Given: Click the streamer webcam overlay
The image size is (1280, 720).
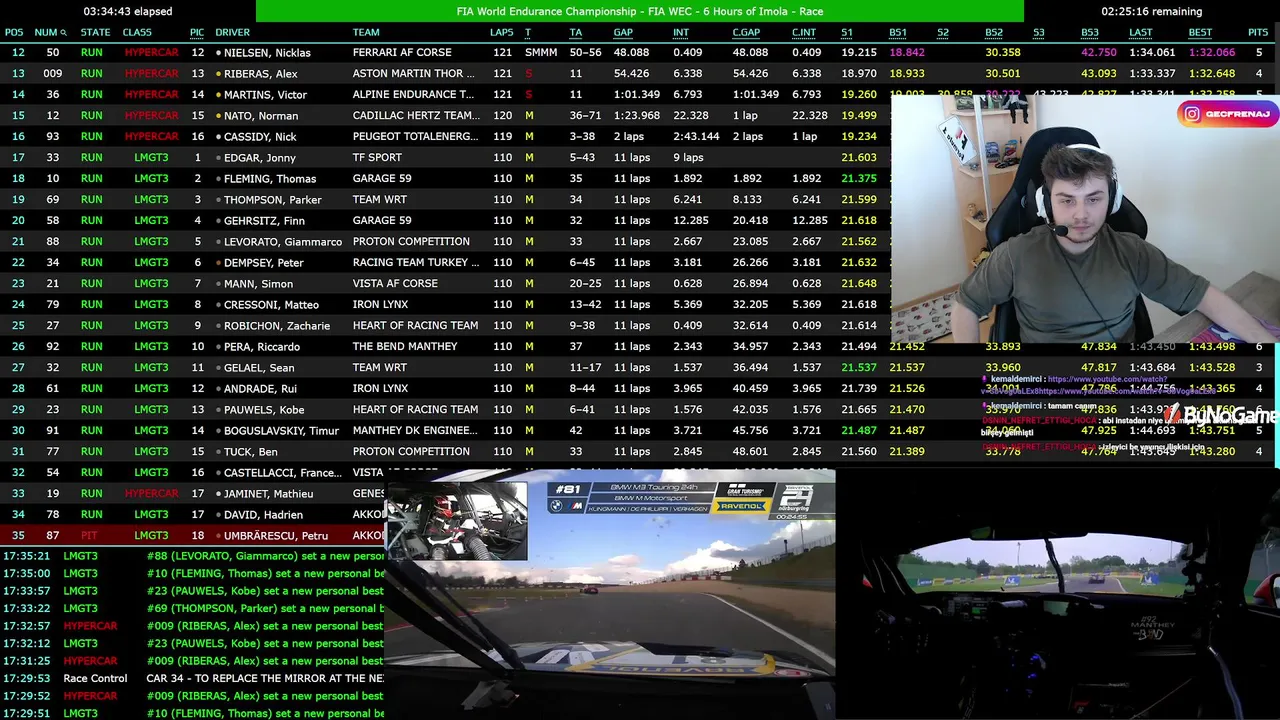Looking at the screenshot, I should click(x=1085, y=219).
